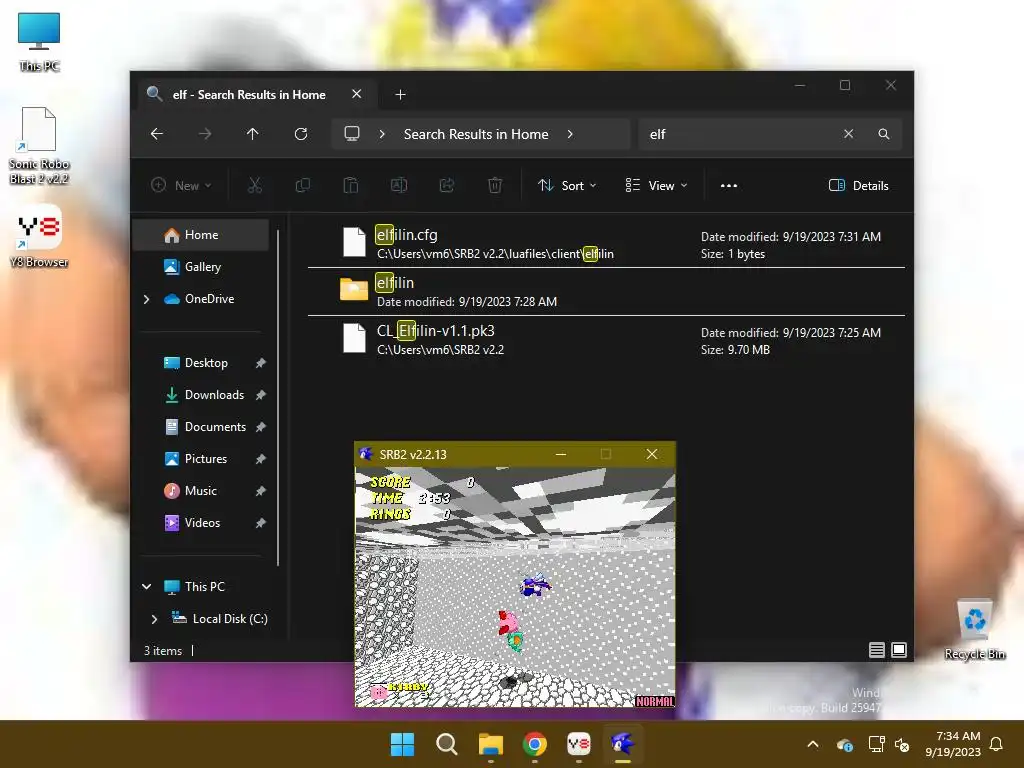The width and height of the screenshot is (1024, 768).
Task: Switch to SRB2 from the taskbar
Action: click(x=622, y=744)
